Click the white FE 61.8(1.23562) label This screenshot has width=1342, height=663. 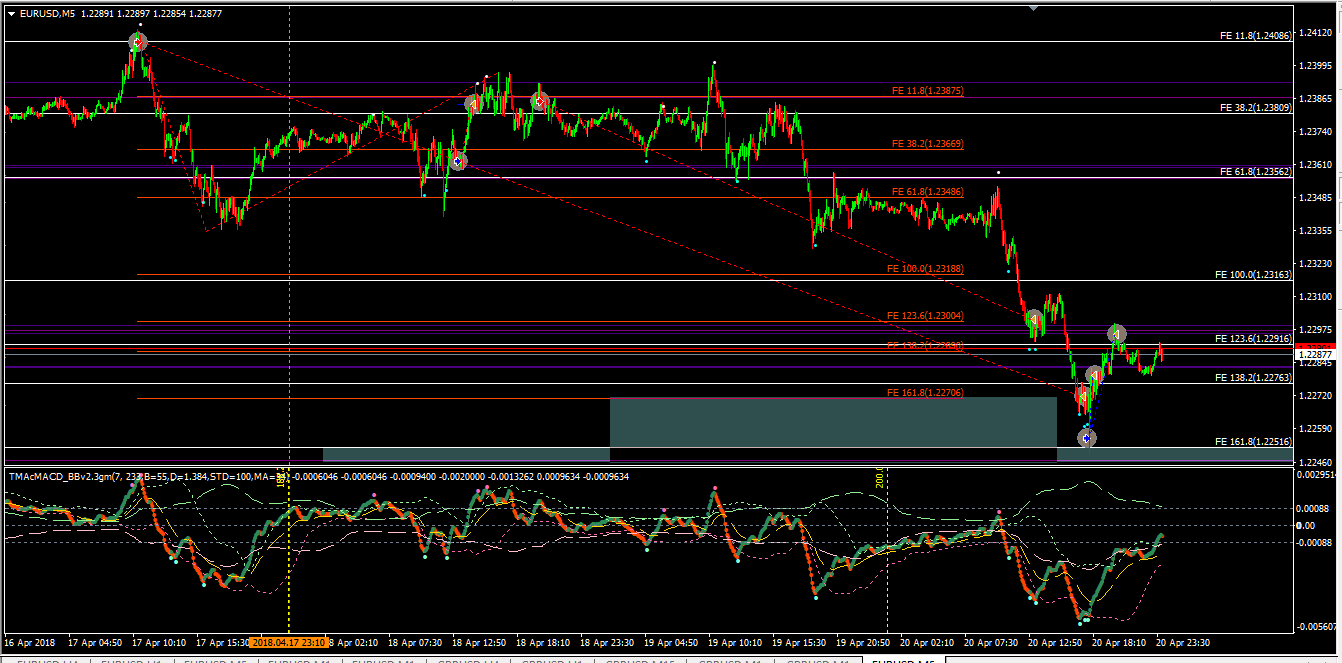coord(1256,172)
